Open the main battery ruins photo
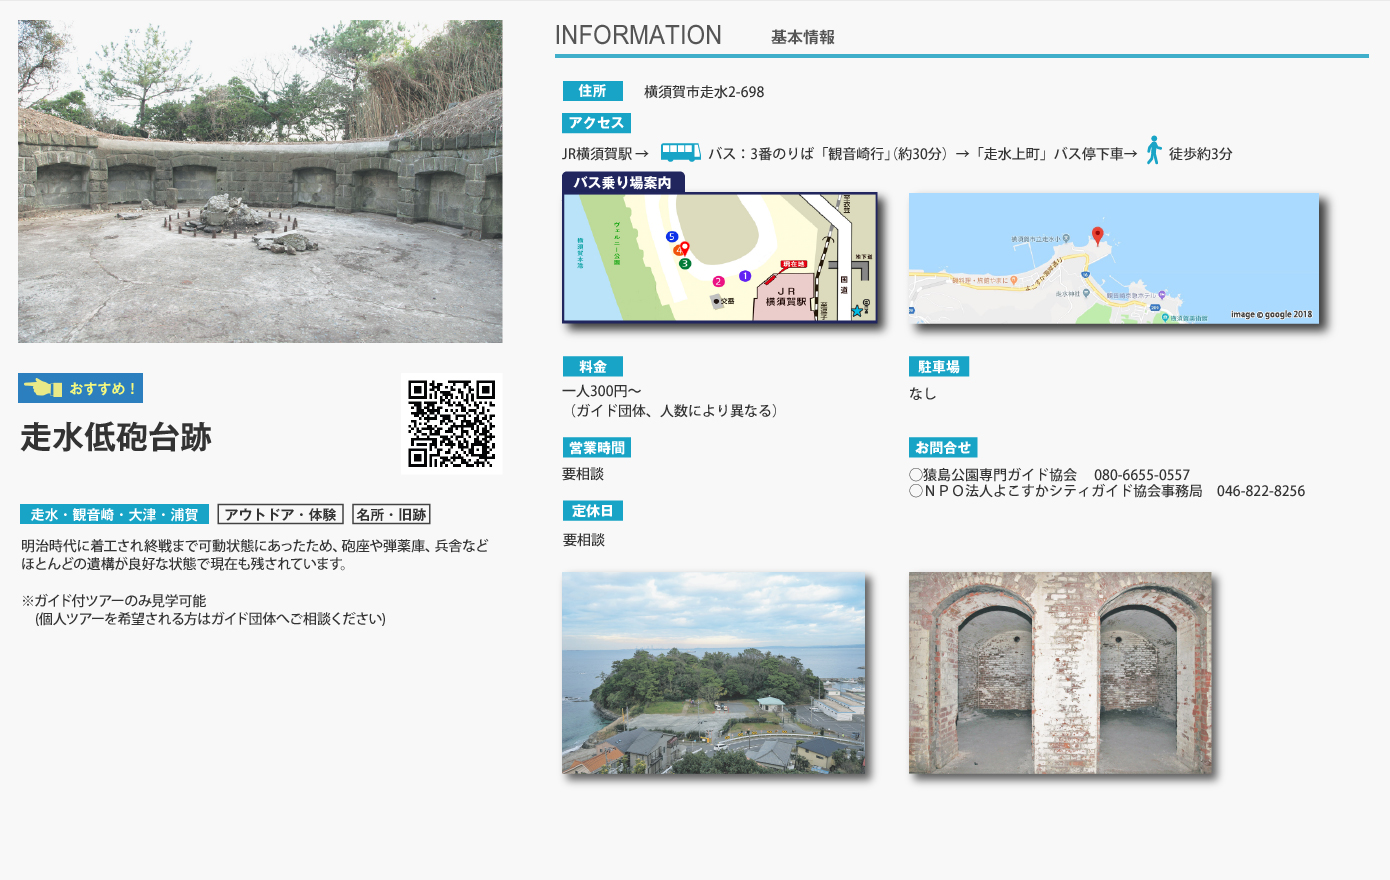The height and width of the screenshot is (880, 1390). [260, 181]
